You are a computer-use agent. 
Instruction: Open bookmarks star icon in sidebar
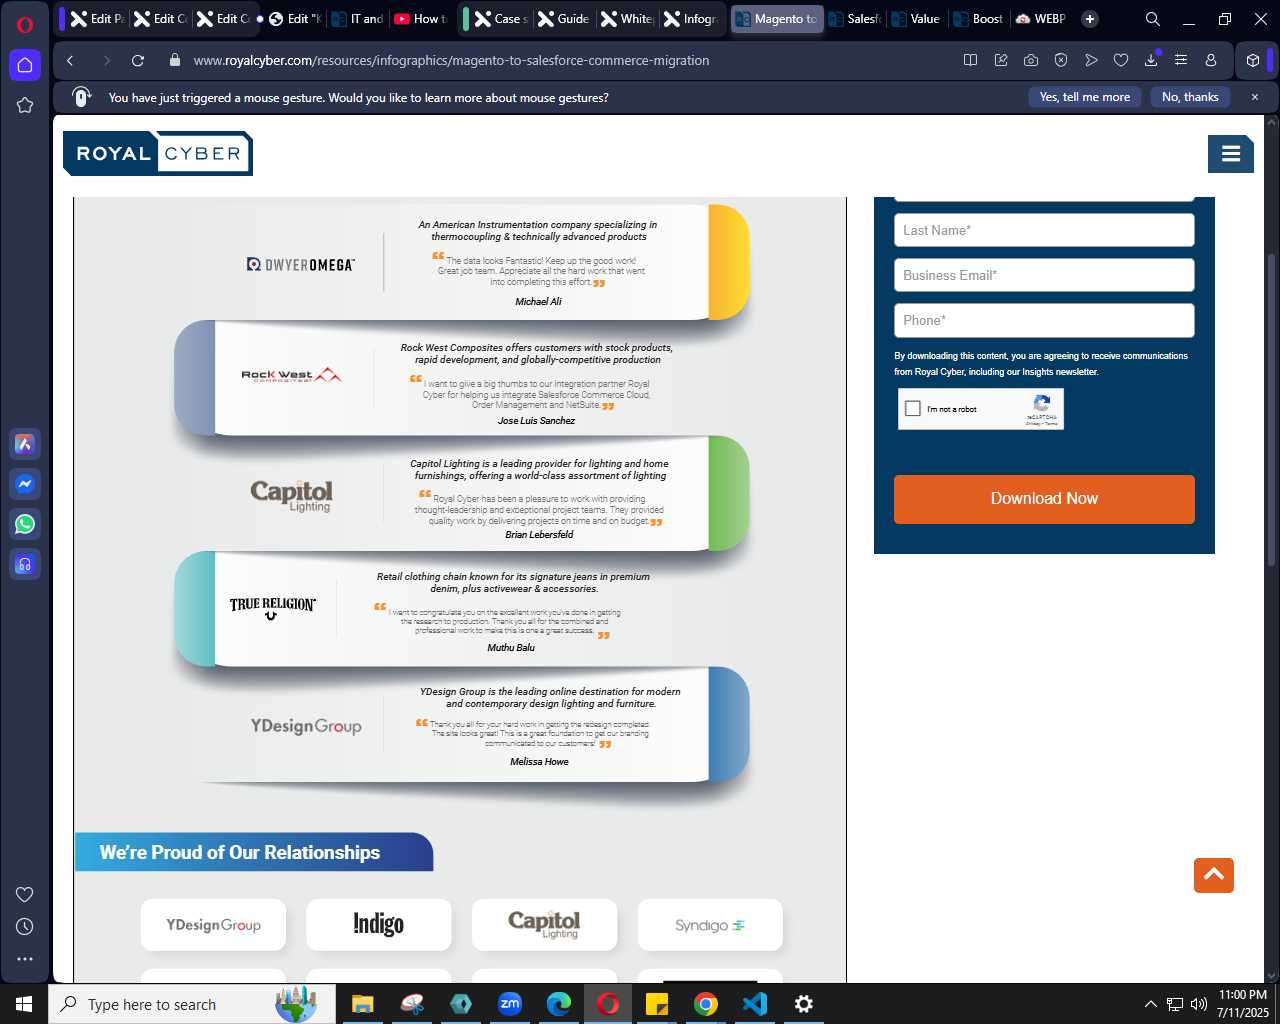(x=25, y=105)
